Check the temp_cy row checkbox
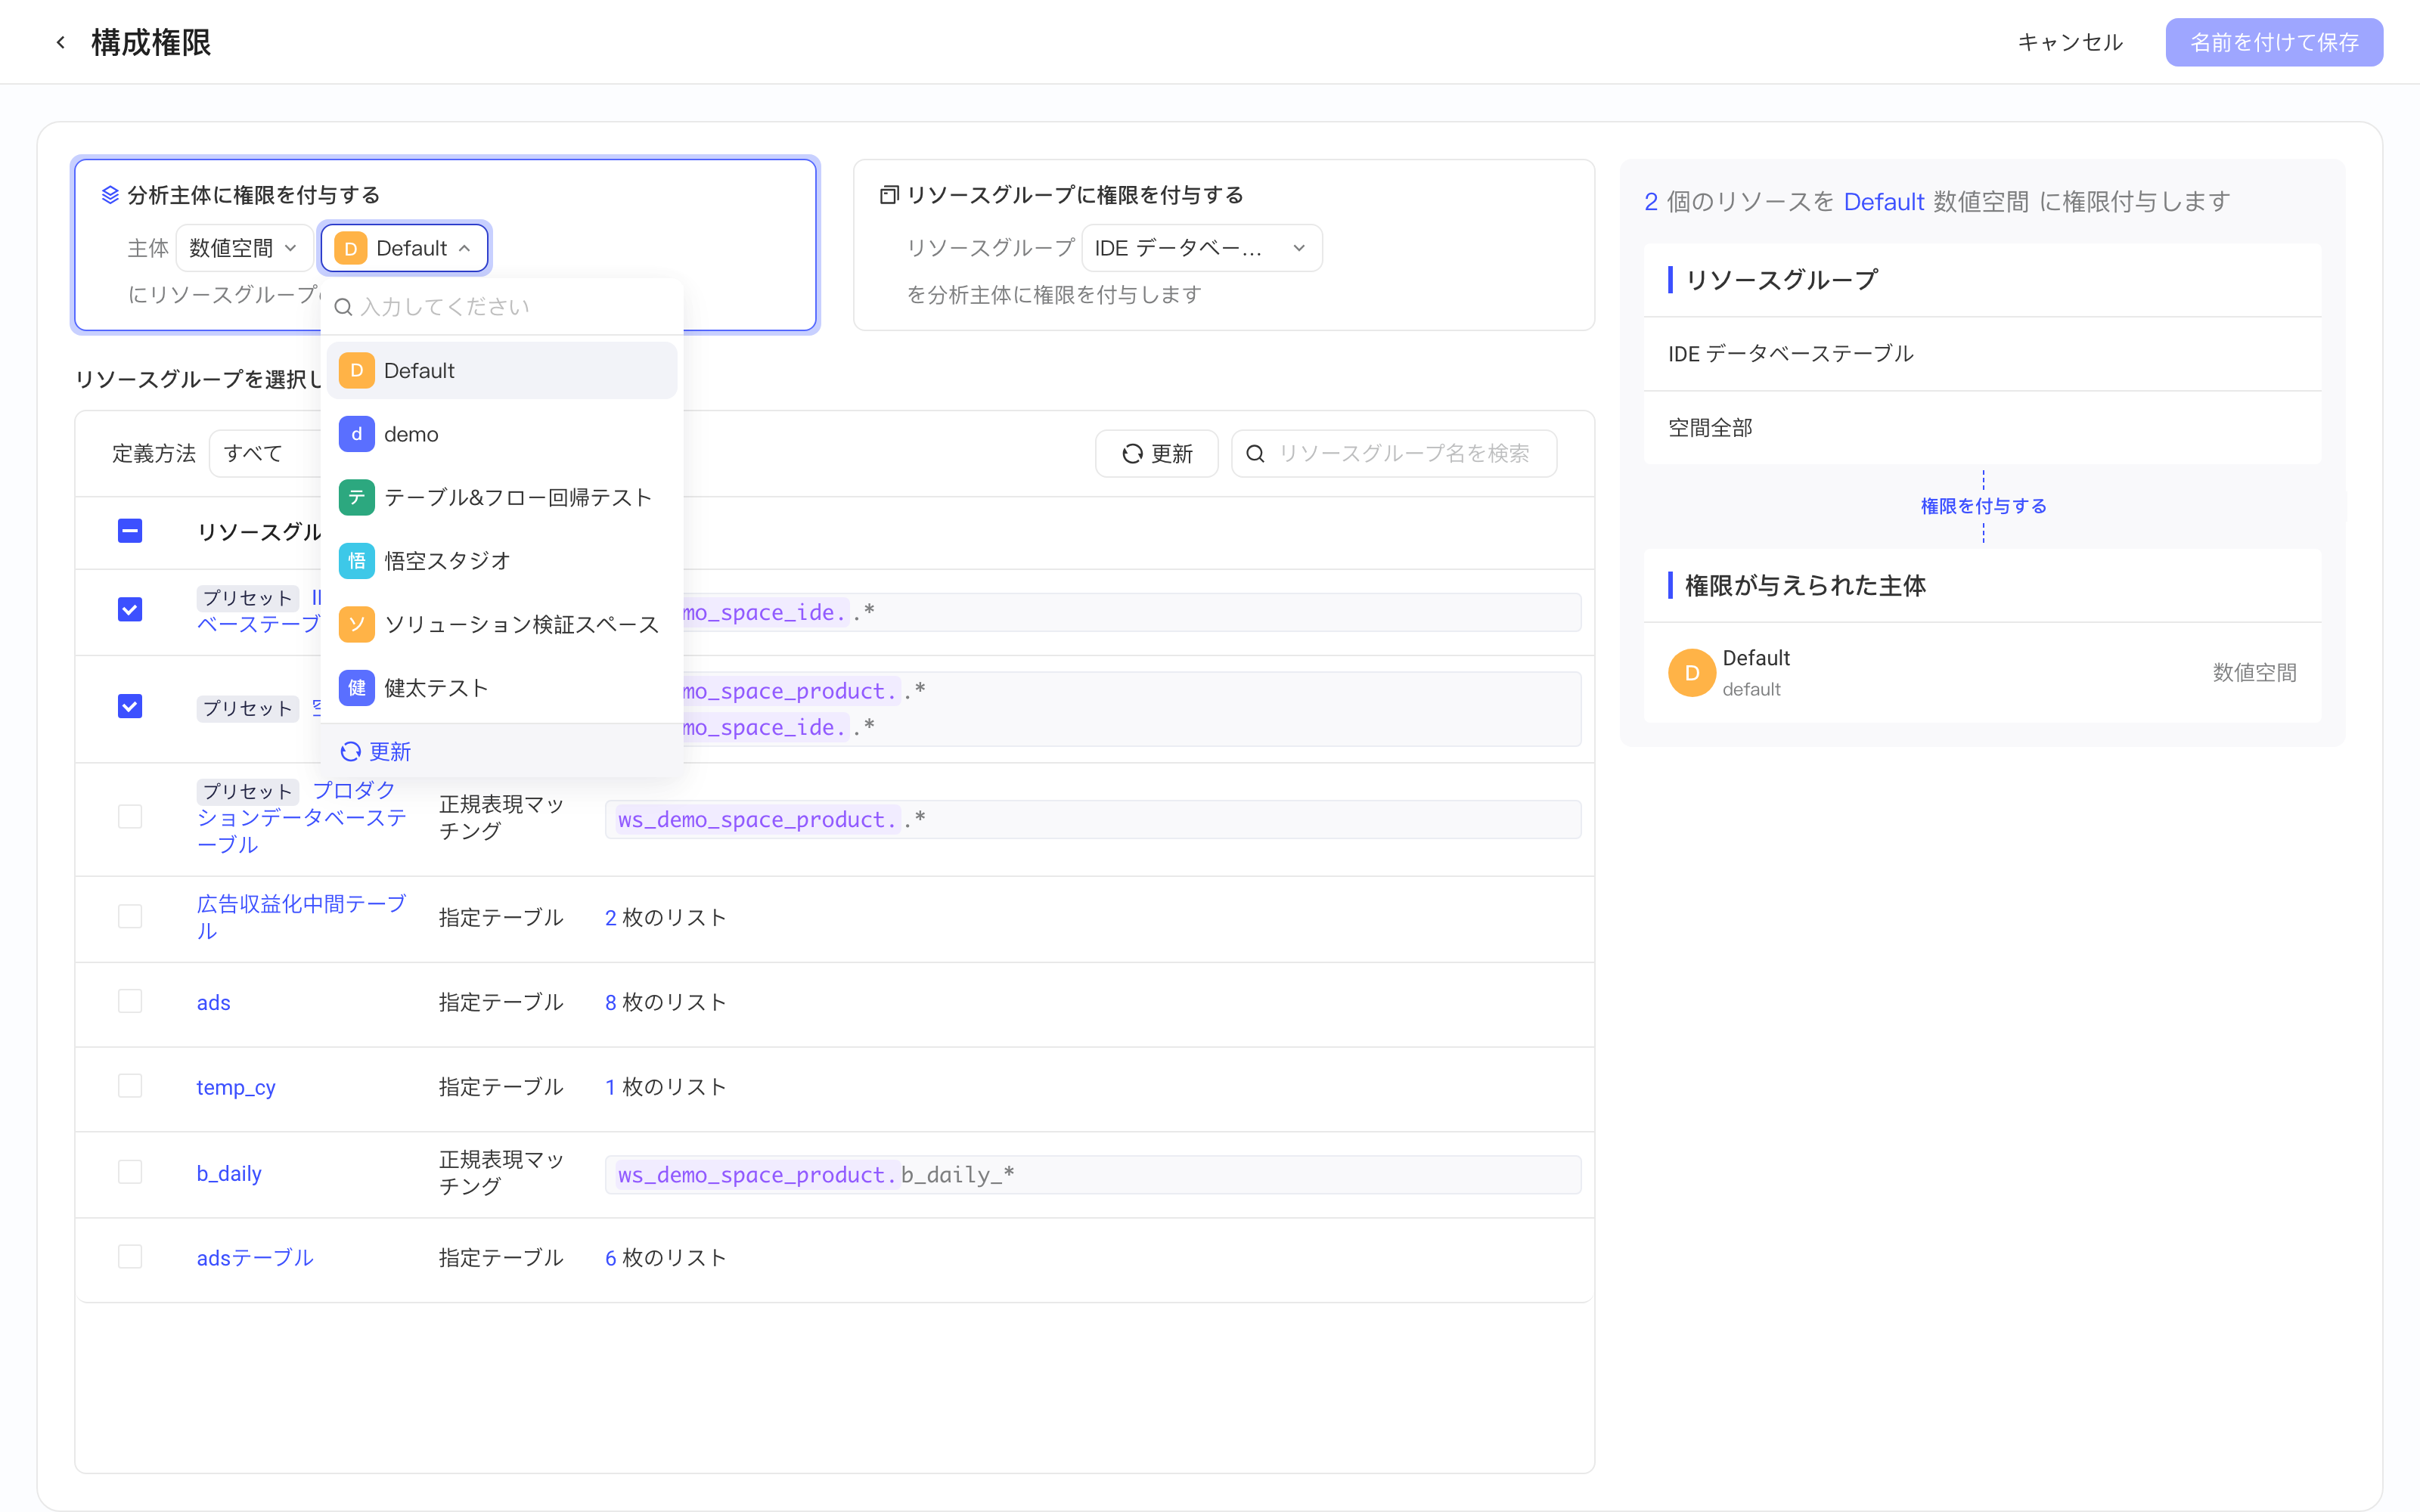Viewport: 2420px width, 1512px height. (x=130, y=1086)
